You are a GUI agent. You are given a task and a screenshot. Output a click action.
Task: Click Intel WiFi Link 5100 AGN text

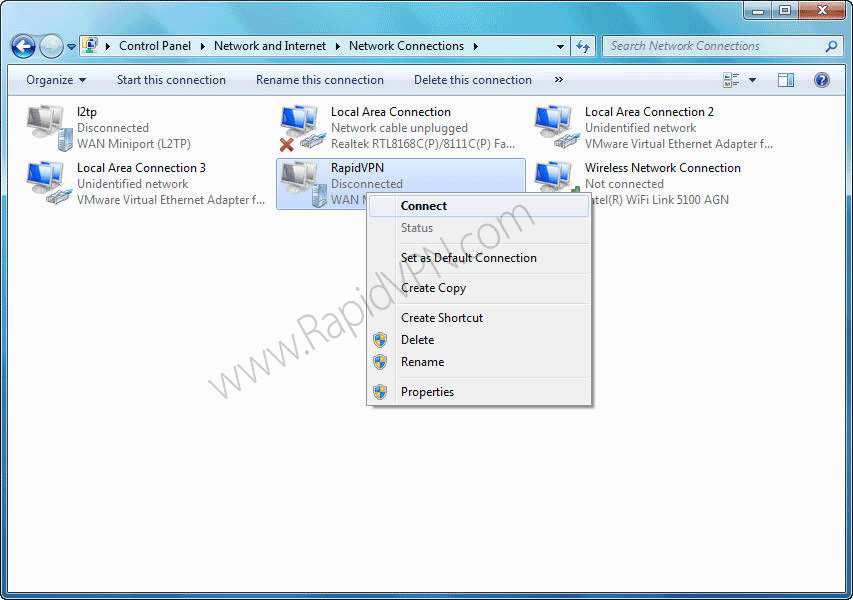pyautogui.click(x=660, y=200)
